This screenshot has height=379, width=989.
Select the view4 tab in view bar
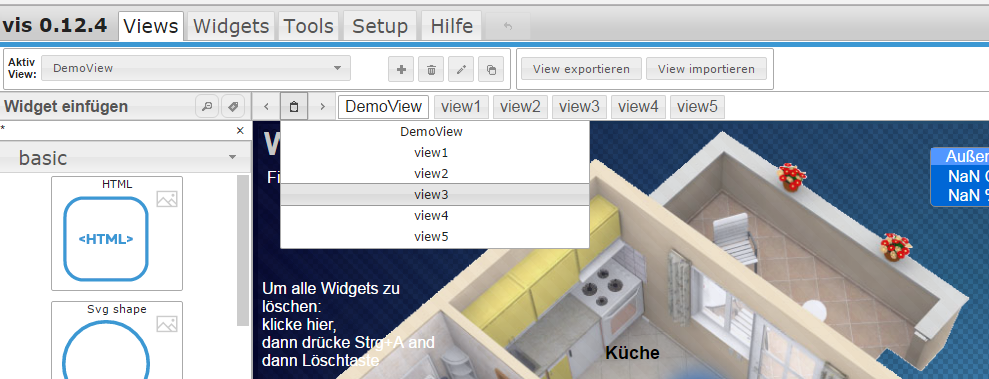[638, 107]
